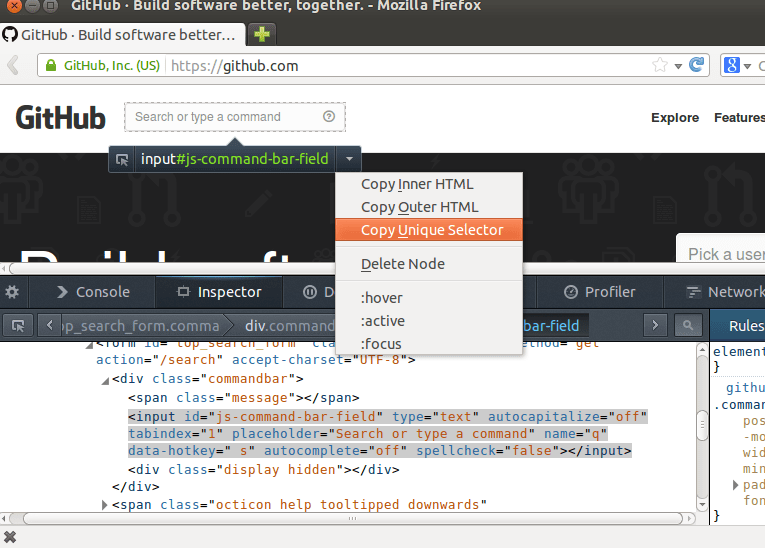Collapse the div class commandbar node
This screenshot has height=548, width=765.
105,381
